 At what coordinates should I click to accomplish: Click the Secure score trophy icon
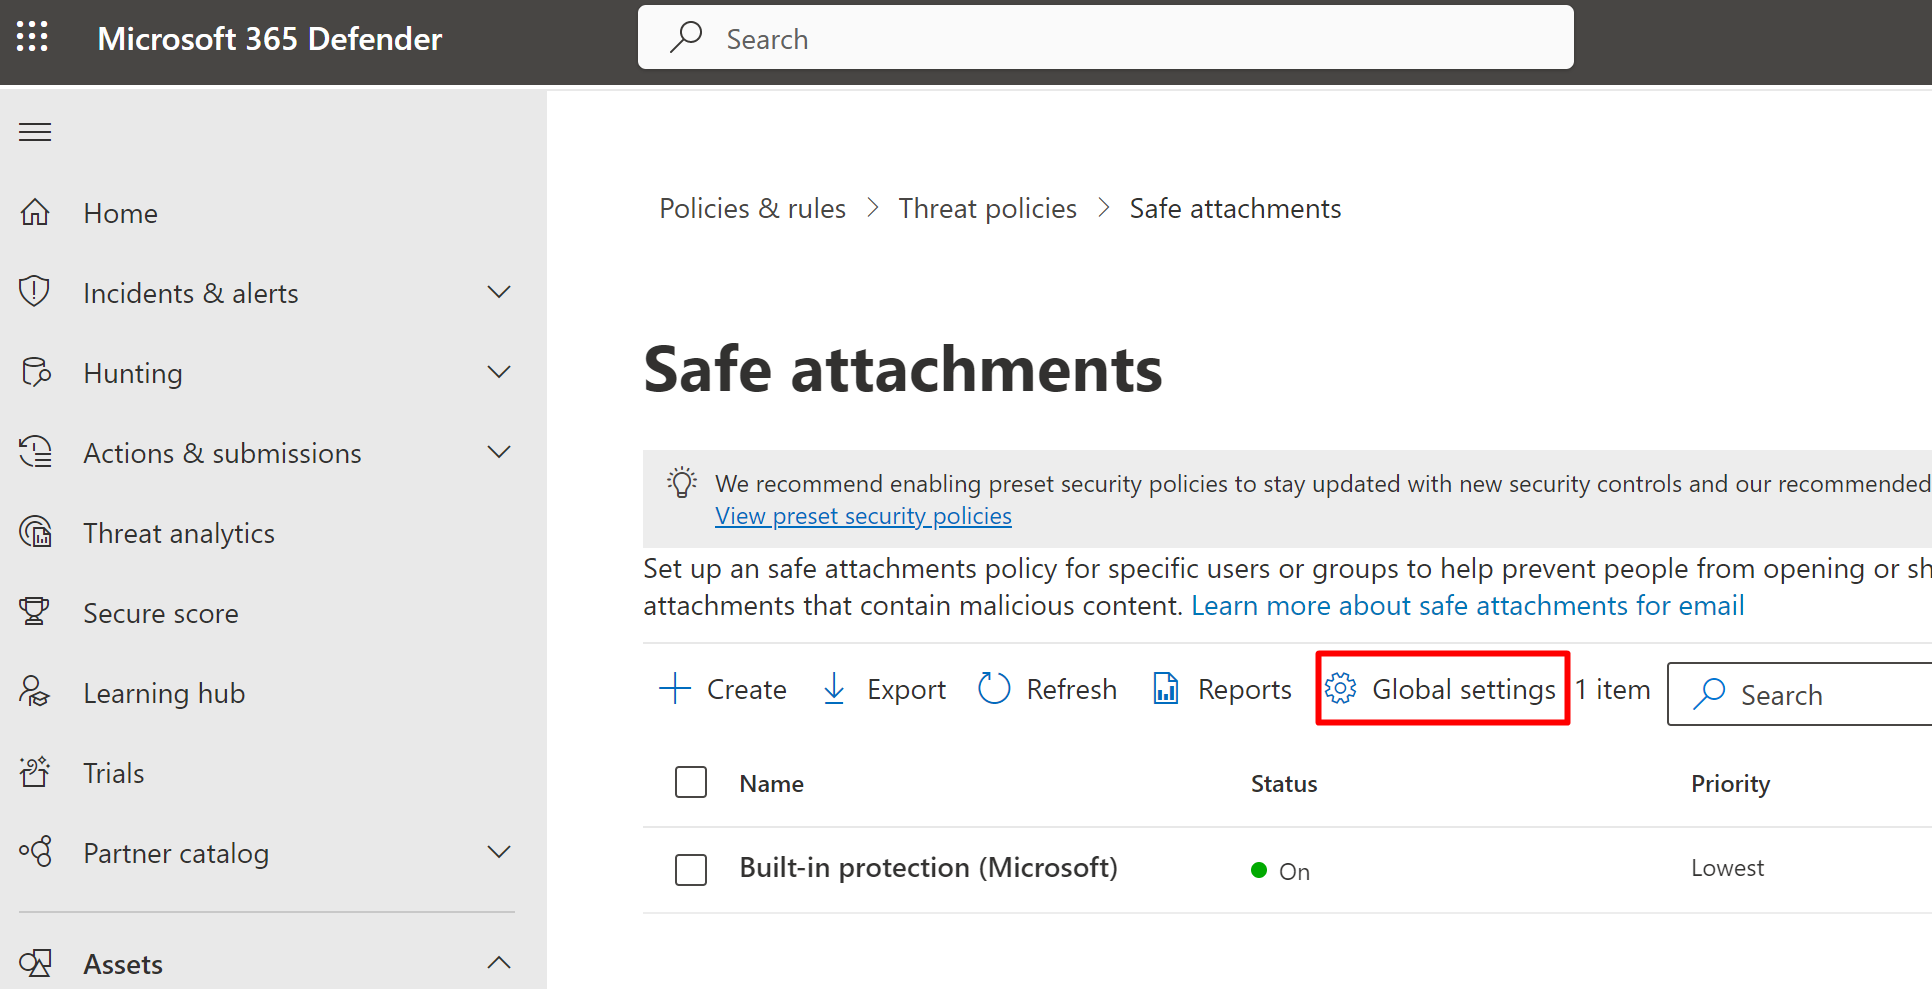click(x=35, y=611)
